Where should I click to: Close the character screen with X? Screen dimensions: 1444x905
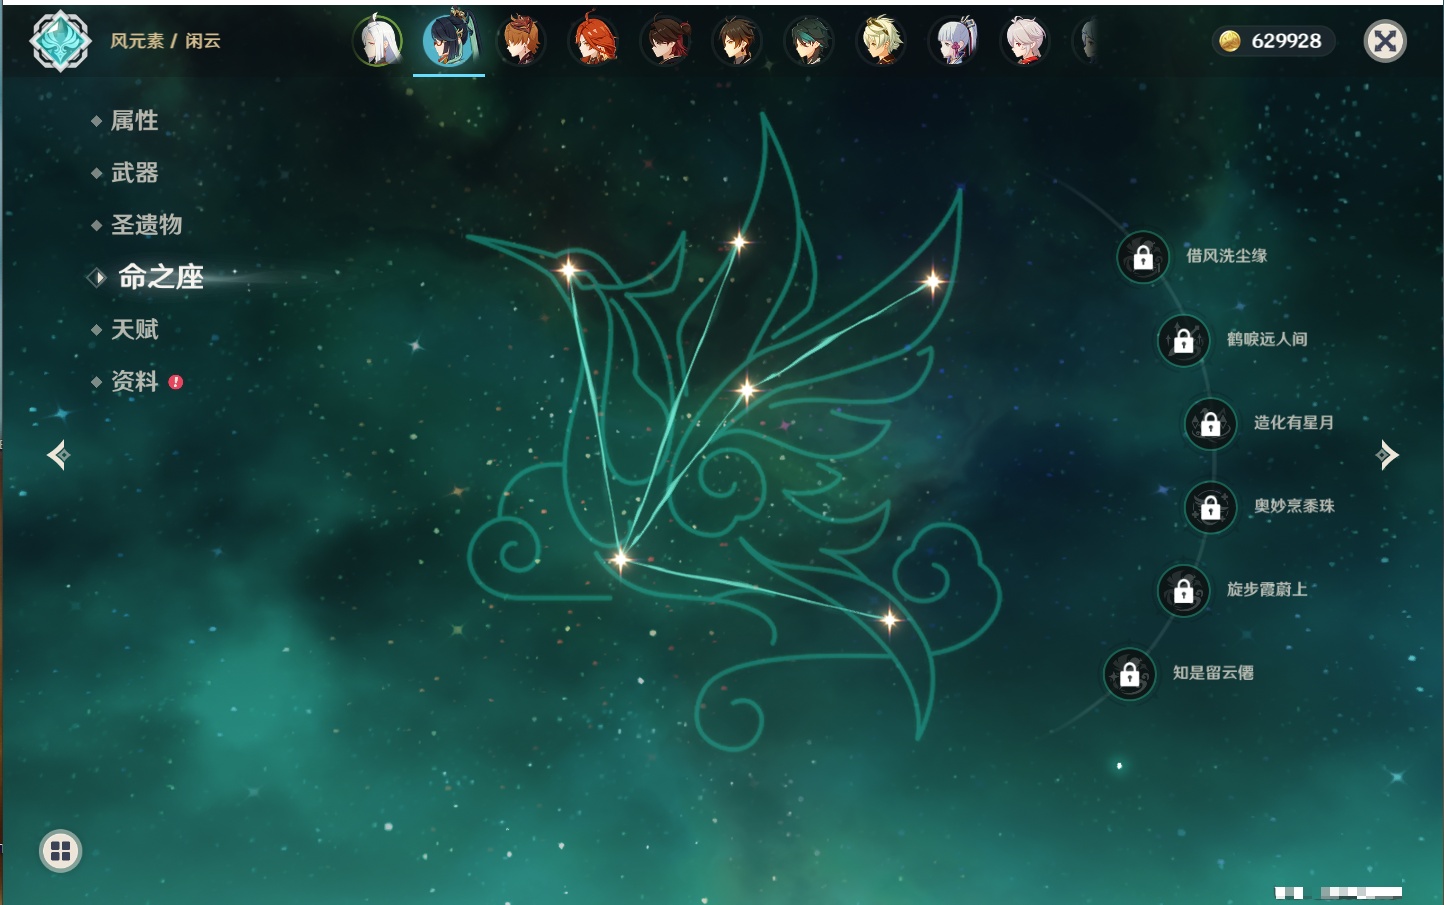[x=1386, y=41]
